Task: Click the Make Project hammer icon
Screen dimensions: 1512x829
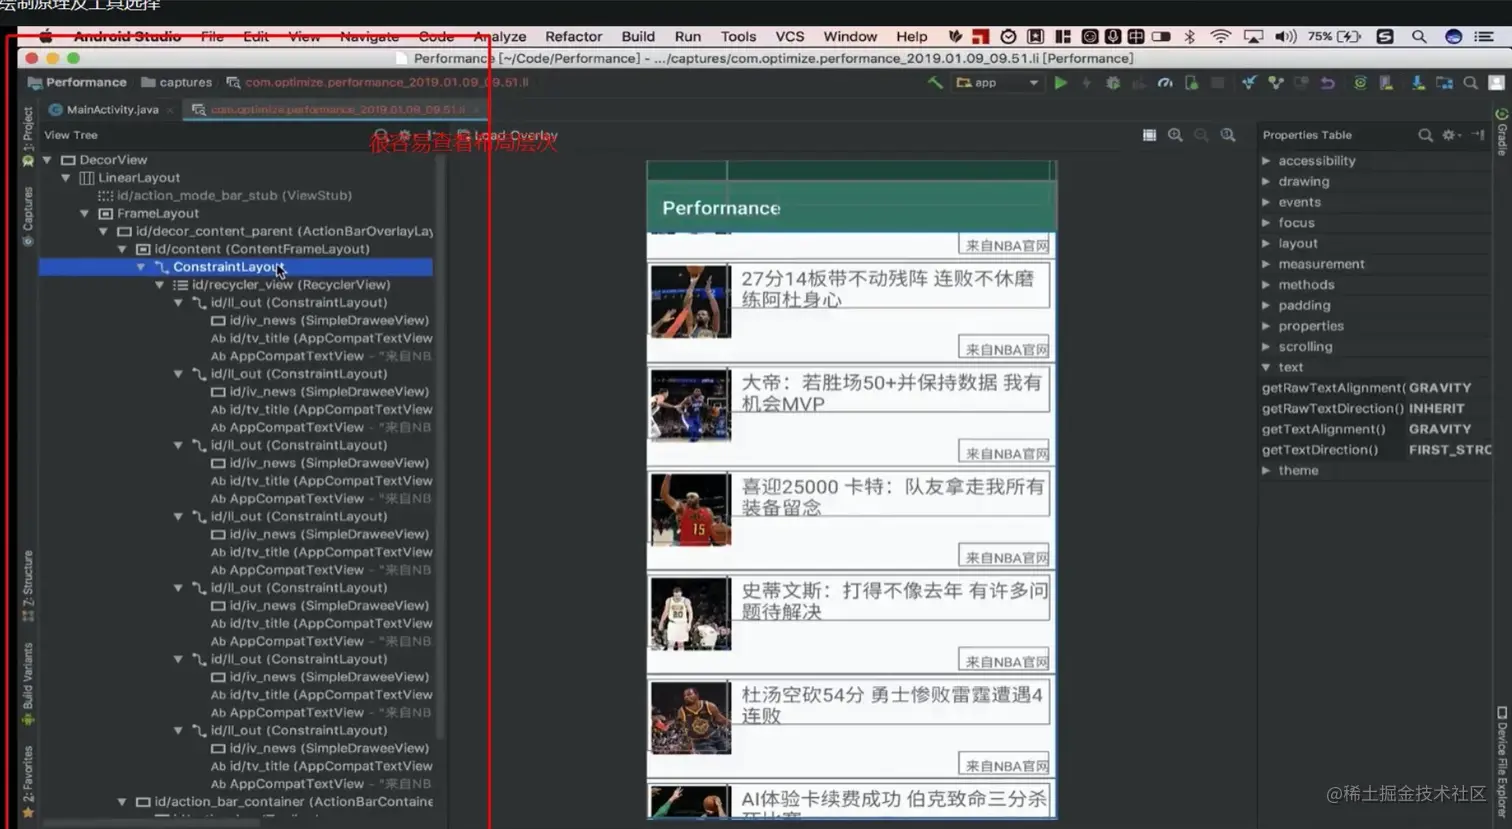Action: pyautogui.click(x=935, y=83)
